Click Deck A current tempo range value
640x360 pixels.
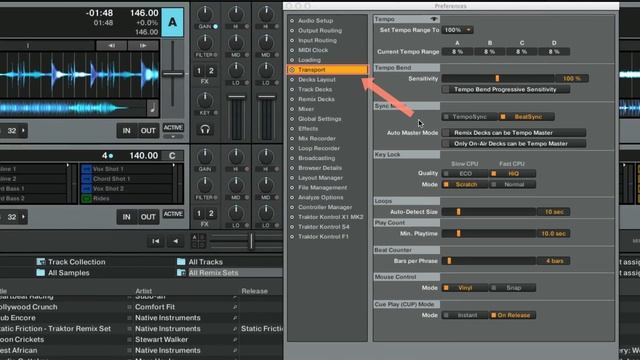457,52
